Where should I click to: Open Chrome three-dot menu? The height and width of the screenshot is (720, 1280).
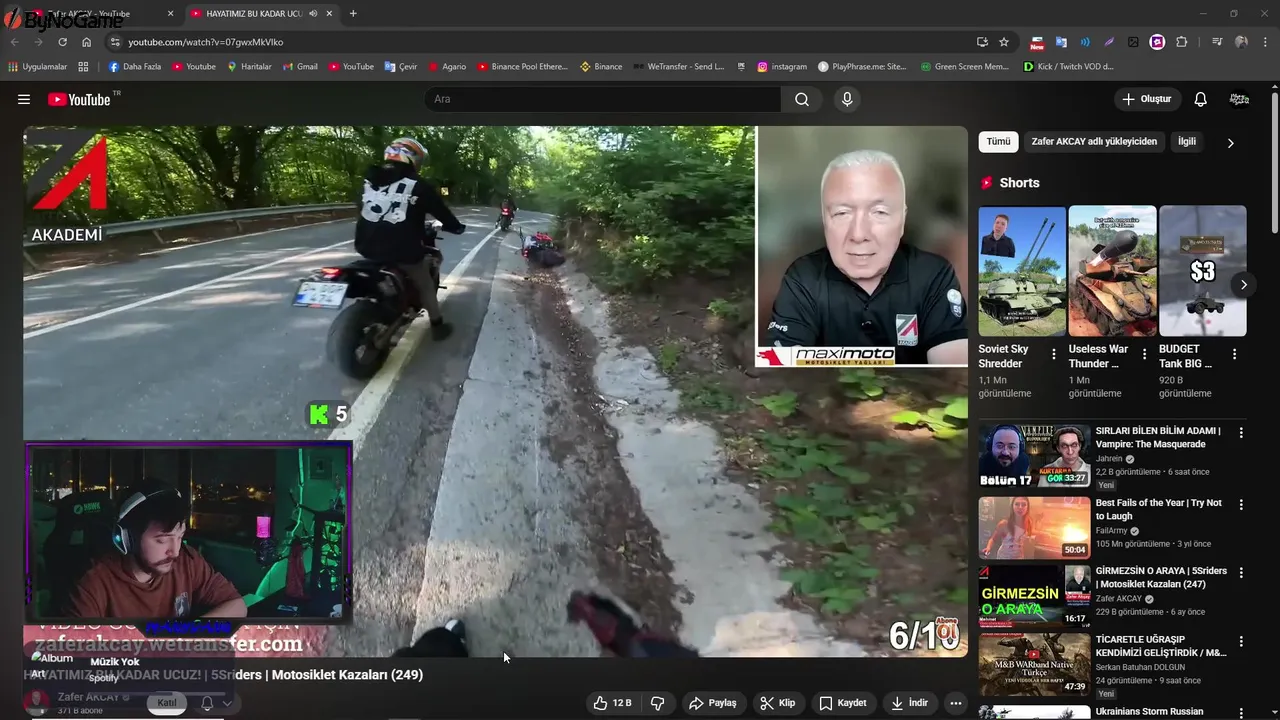click(1266, 42)
